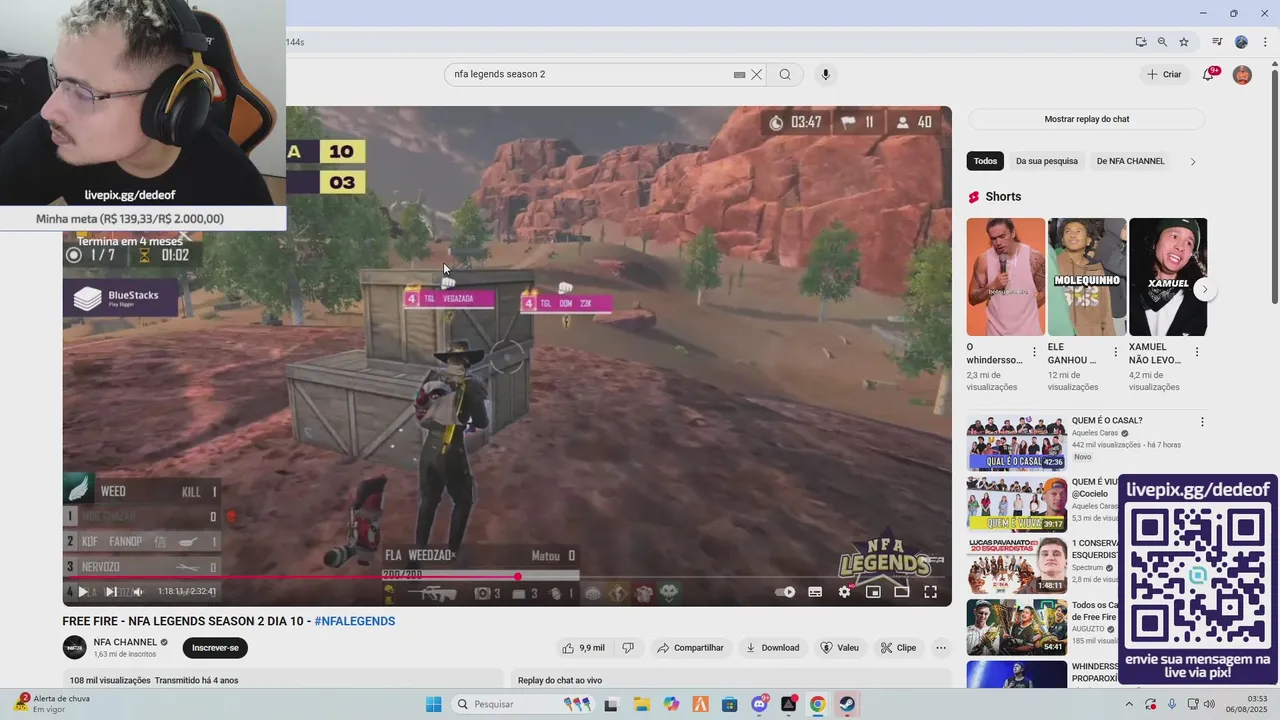Open more actions menu beside Clipe

point(941,648)
